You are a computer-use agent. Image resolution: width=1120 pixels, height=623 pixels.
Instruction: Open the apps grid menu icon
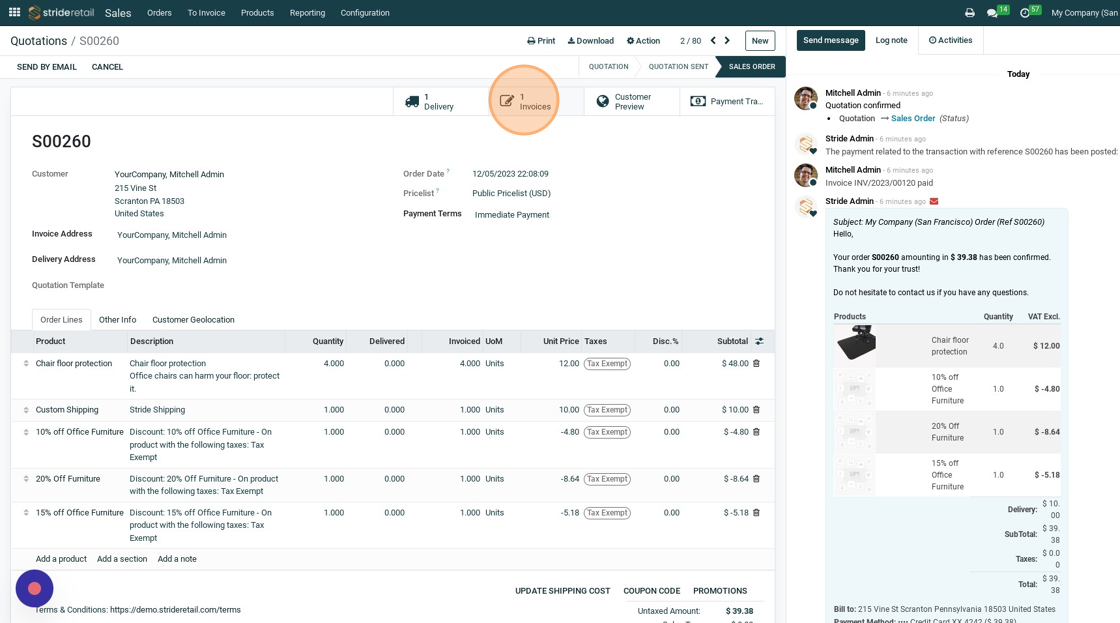[x=14, y=12]
